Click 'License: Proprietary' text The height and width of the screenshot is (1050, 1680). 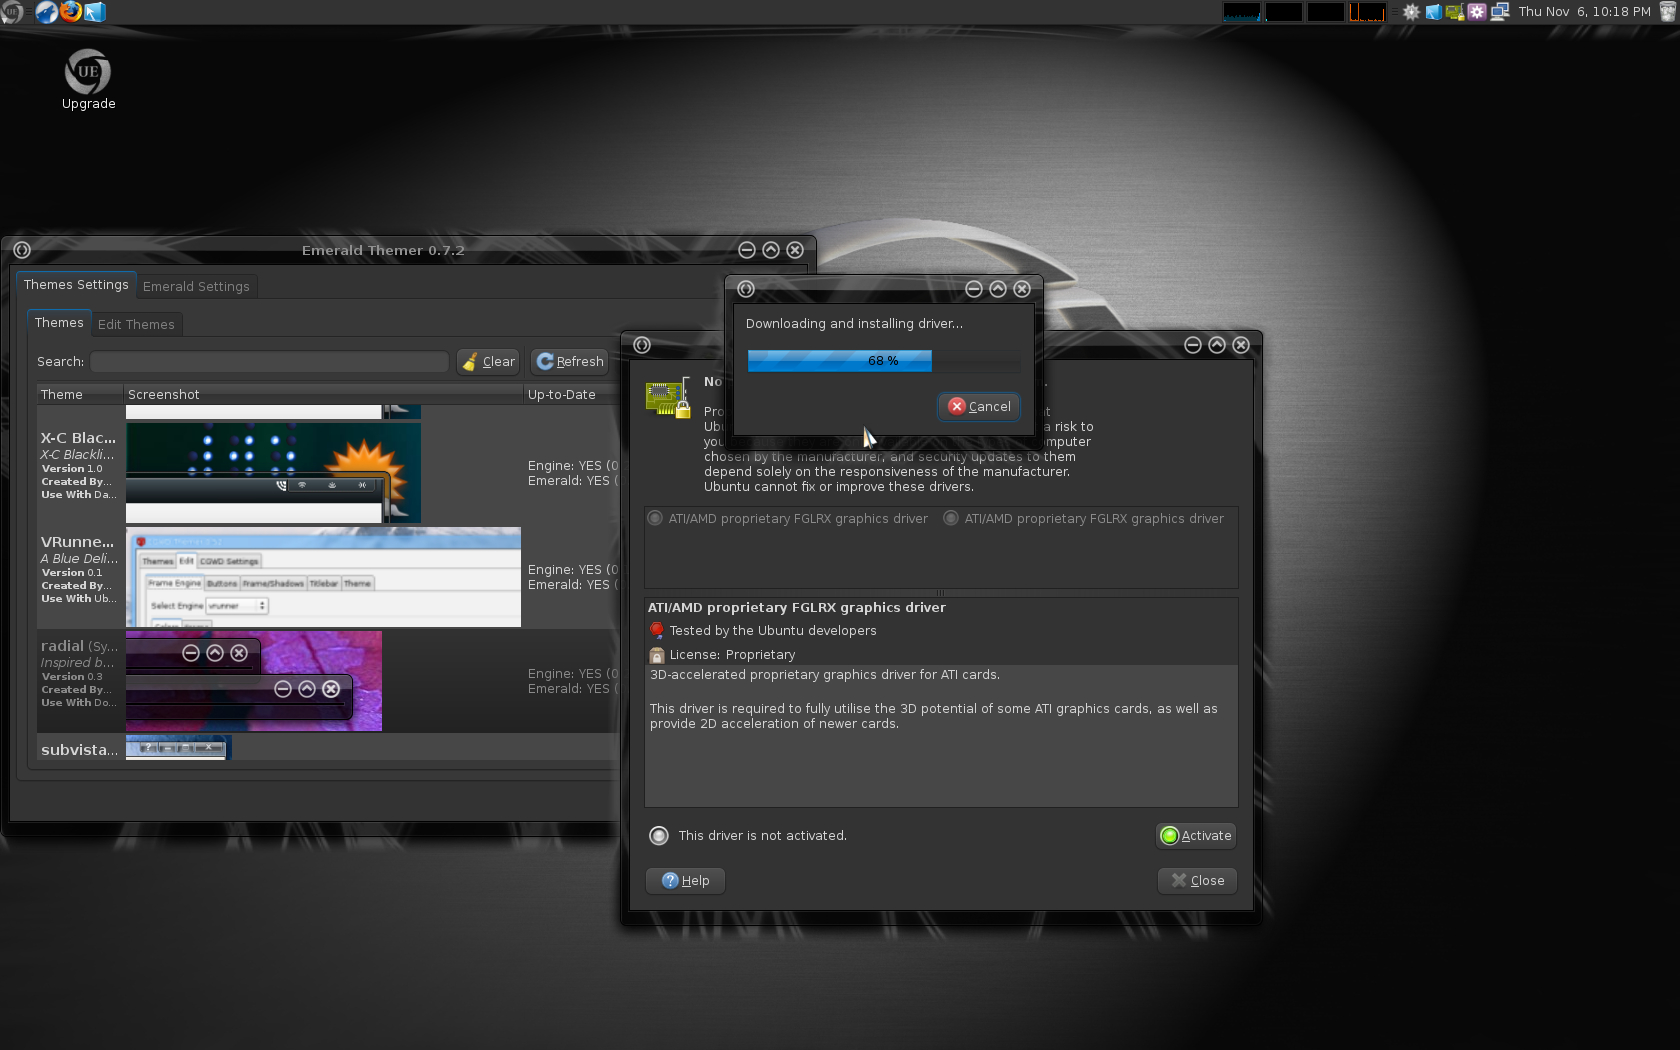[x=732, y=655]
